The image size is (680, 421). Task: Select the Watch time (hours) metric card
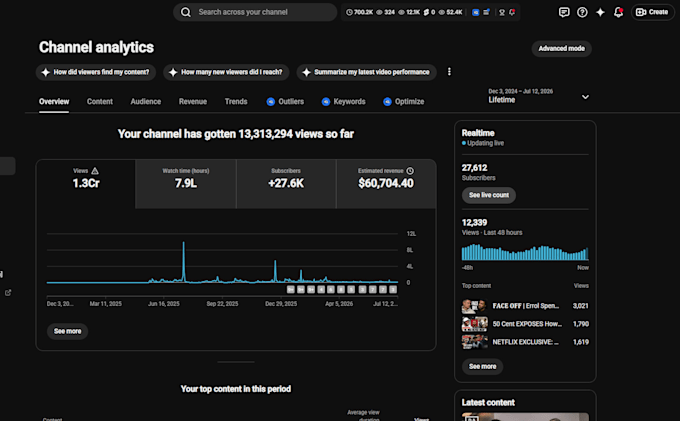[x=186, y=184]
